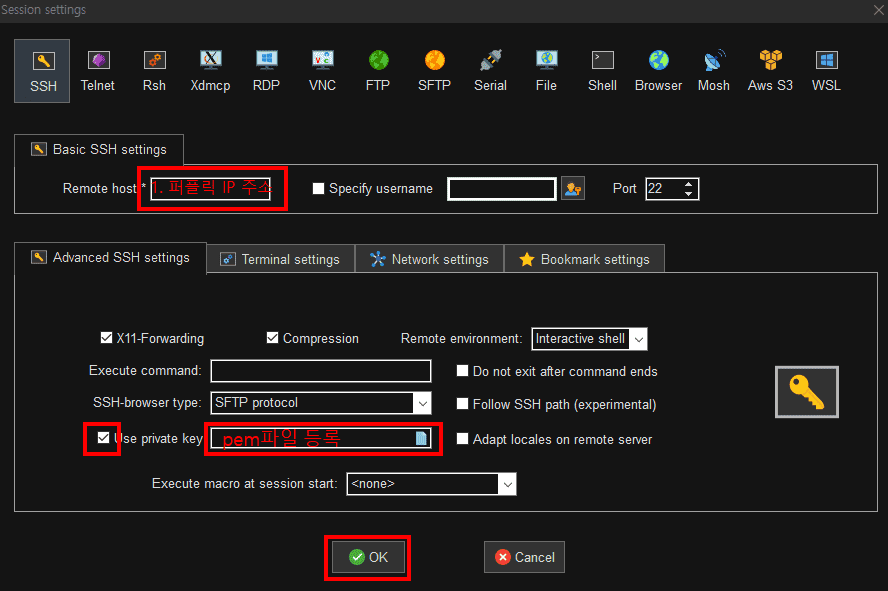Viewport: 888px width, 591px height.
Task: Choose the Mosh session icon
Action: 714,71
